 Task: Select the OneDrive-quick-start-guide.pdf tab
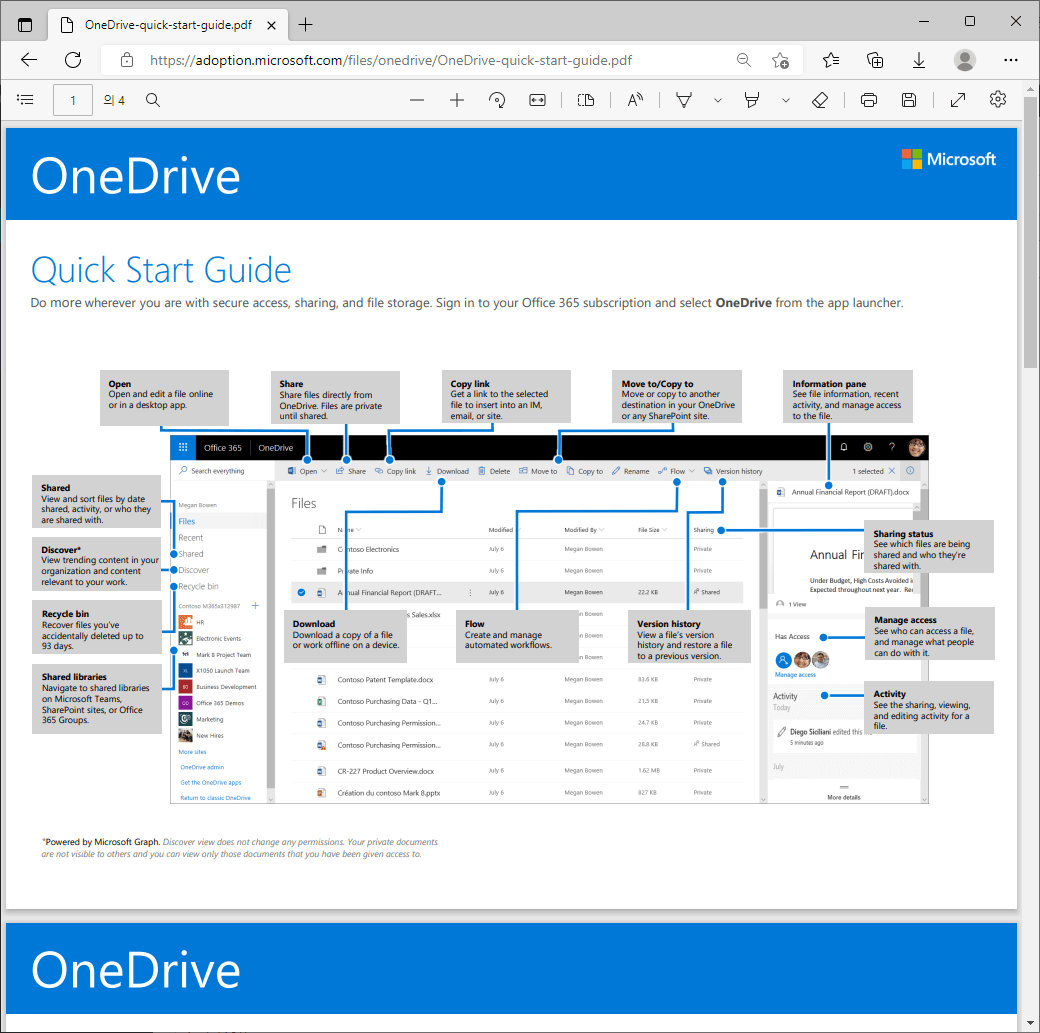(168, 25)
